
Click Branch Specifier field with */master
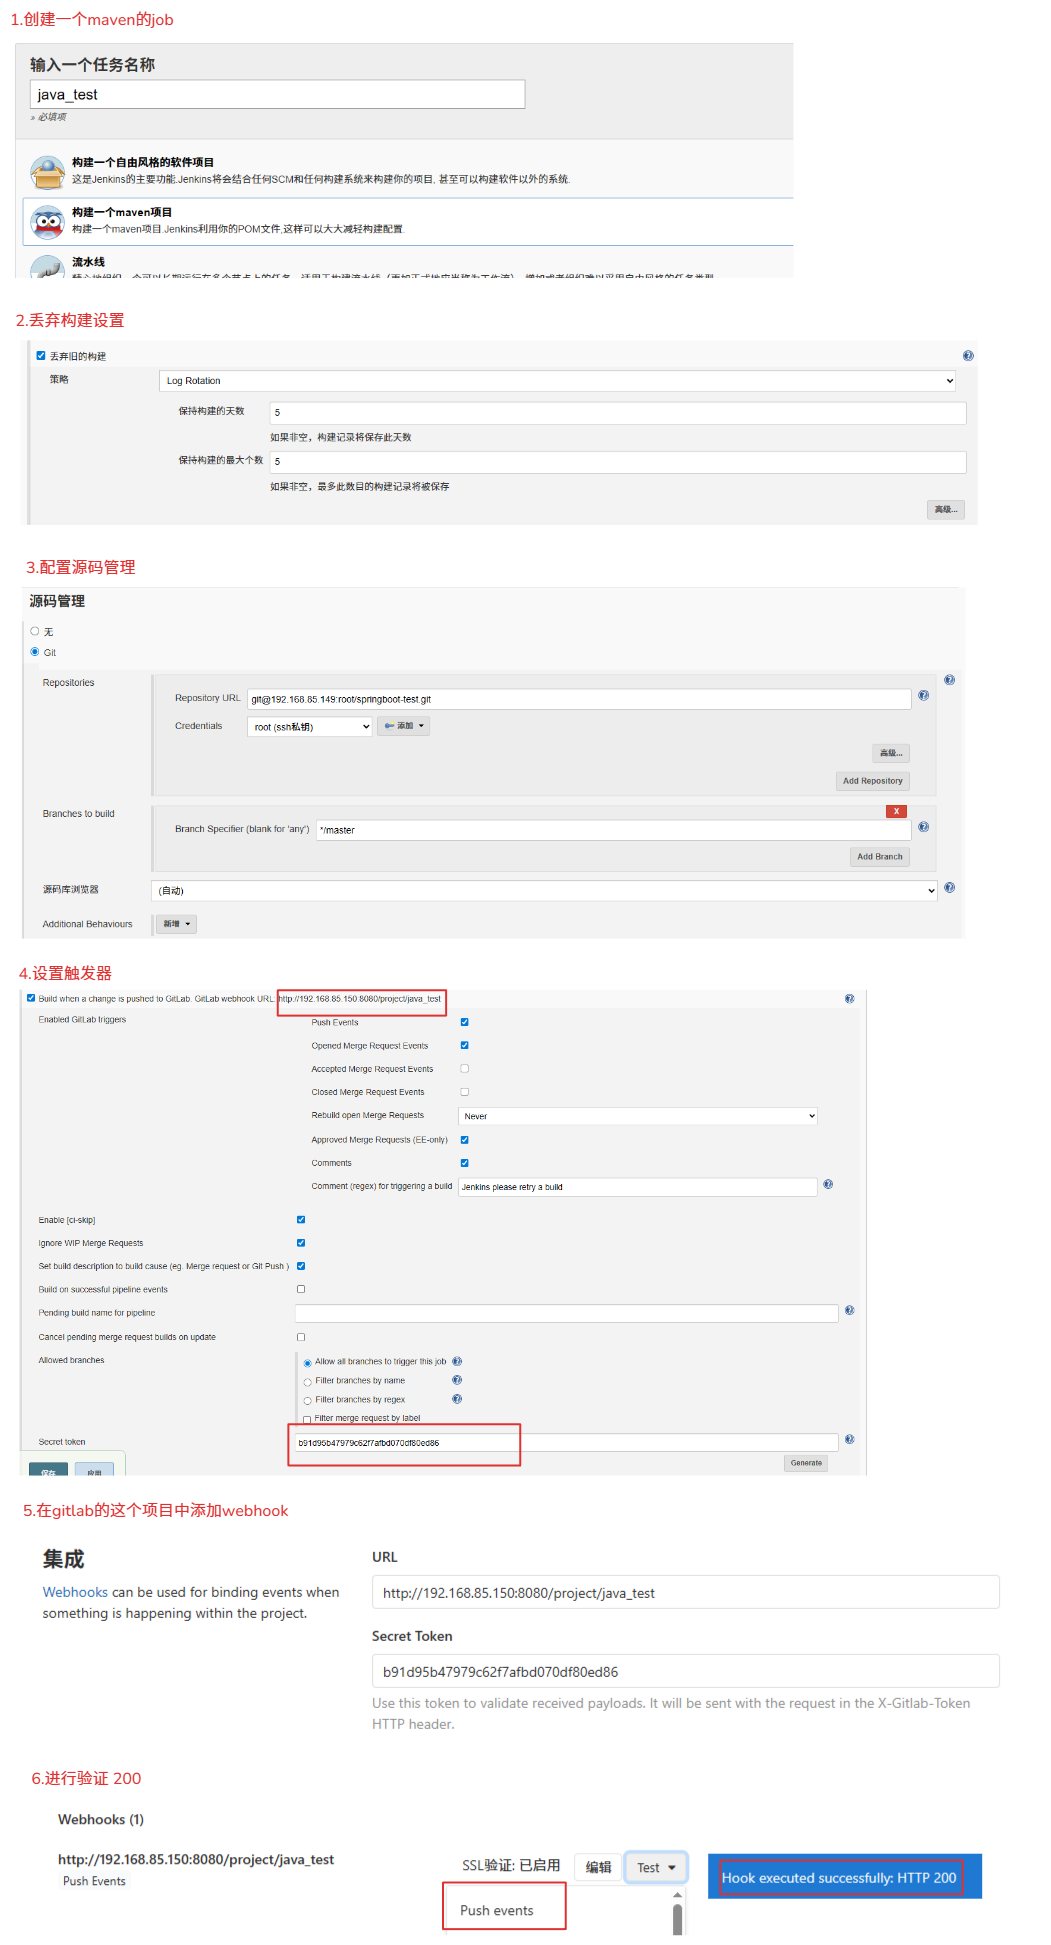tap(614, 830)
